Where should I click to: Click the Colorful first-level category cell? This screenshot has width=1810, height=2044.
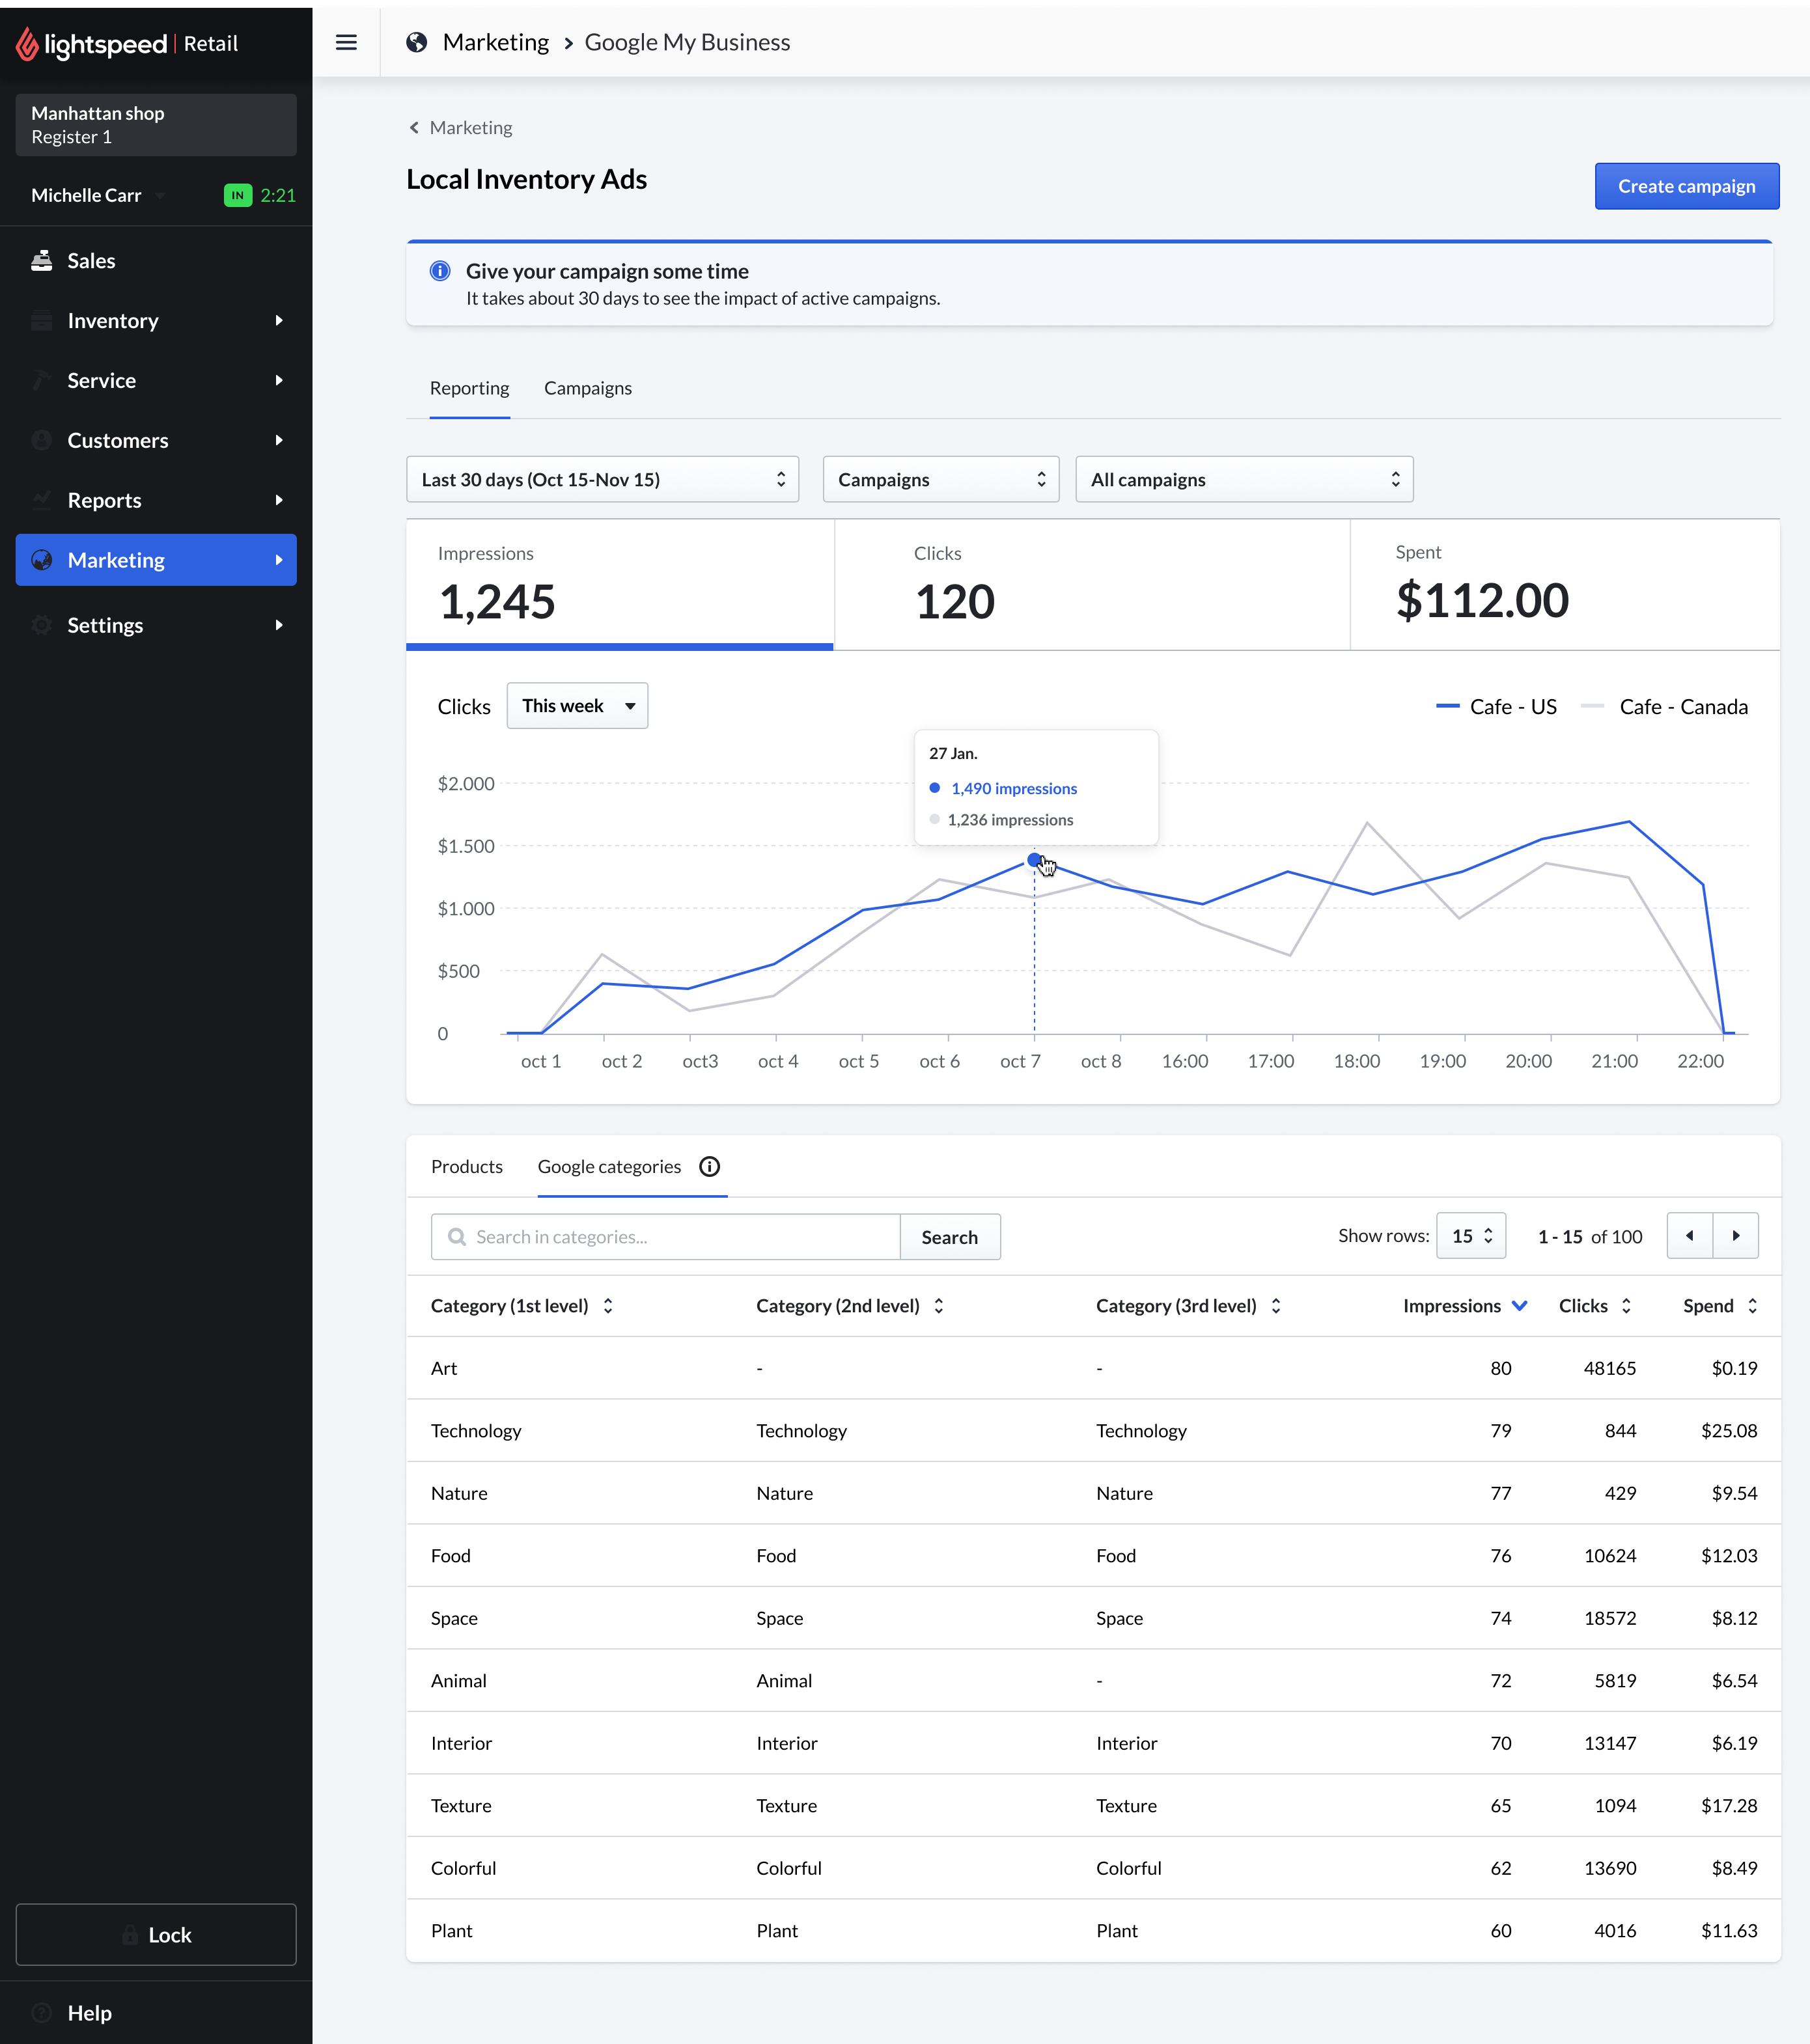463,1868
